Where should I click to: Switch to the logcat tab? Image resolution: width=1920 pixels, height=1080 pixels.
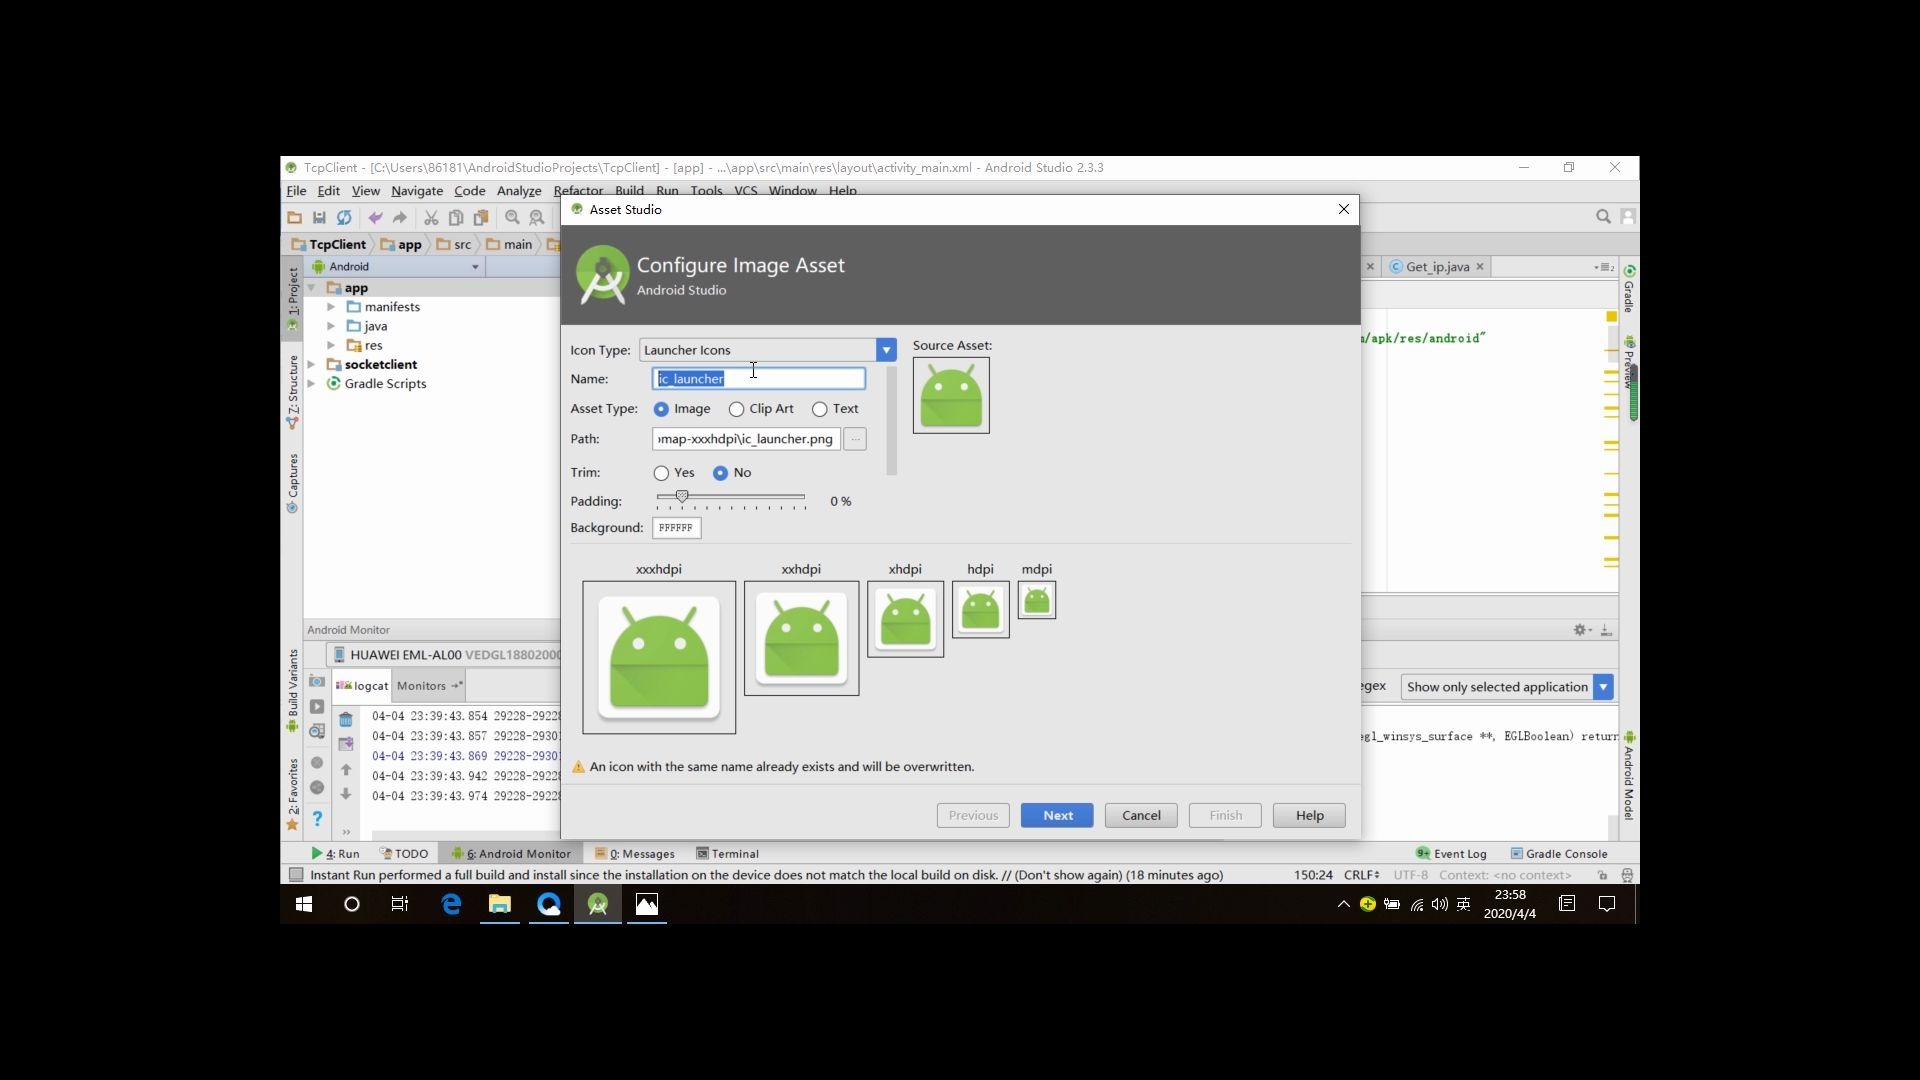click(361, 685)
